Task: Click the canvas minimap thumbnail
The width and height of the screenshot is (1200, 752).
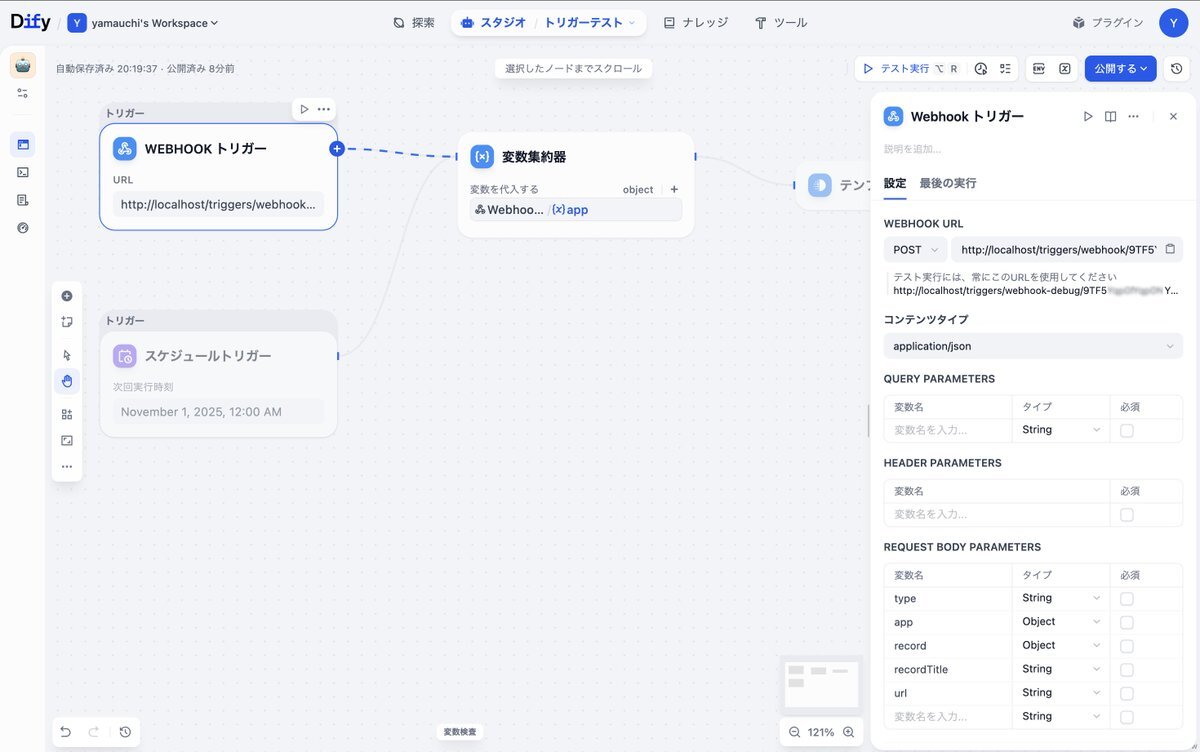Action: (x=821, y=683)
